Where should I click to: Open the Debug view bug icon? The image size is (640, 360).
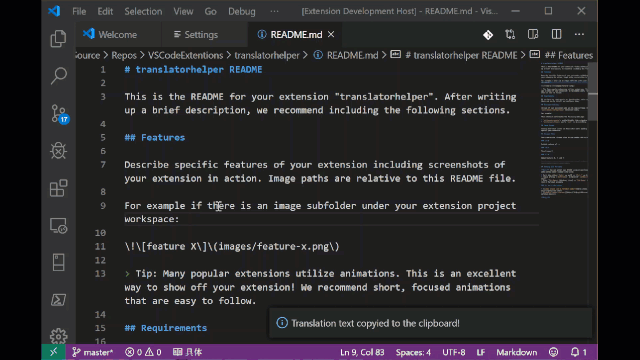point(58,151)
